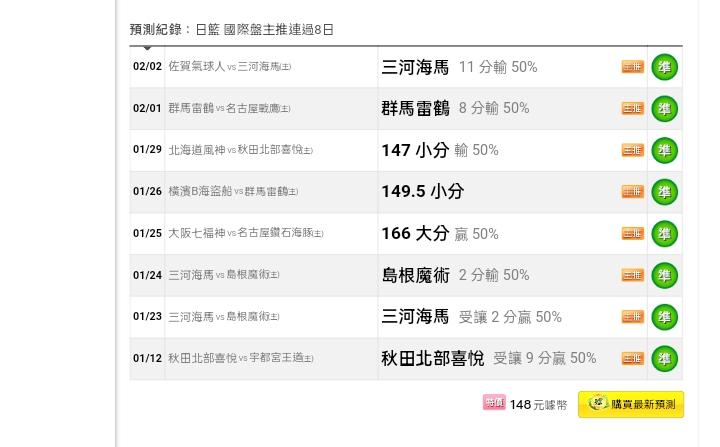Click the green 準 badge for 01/26

tap(664, 192)
